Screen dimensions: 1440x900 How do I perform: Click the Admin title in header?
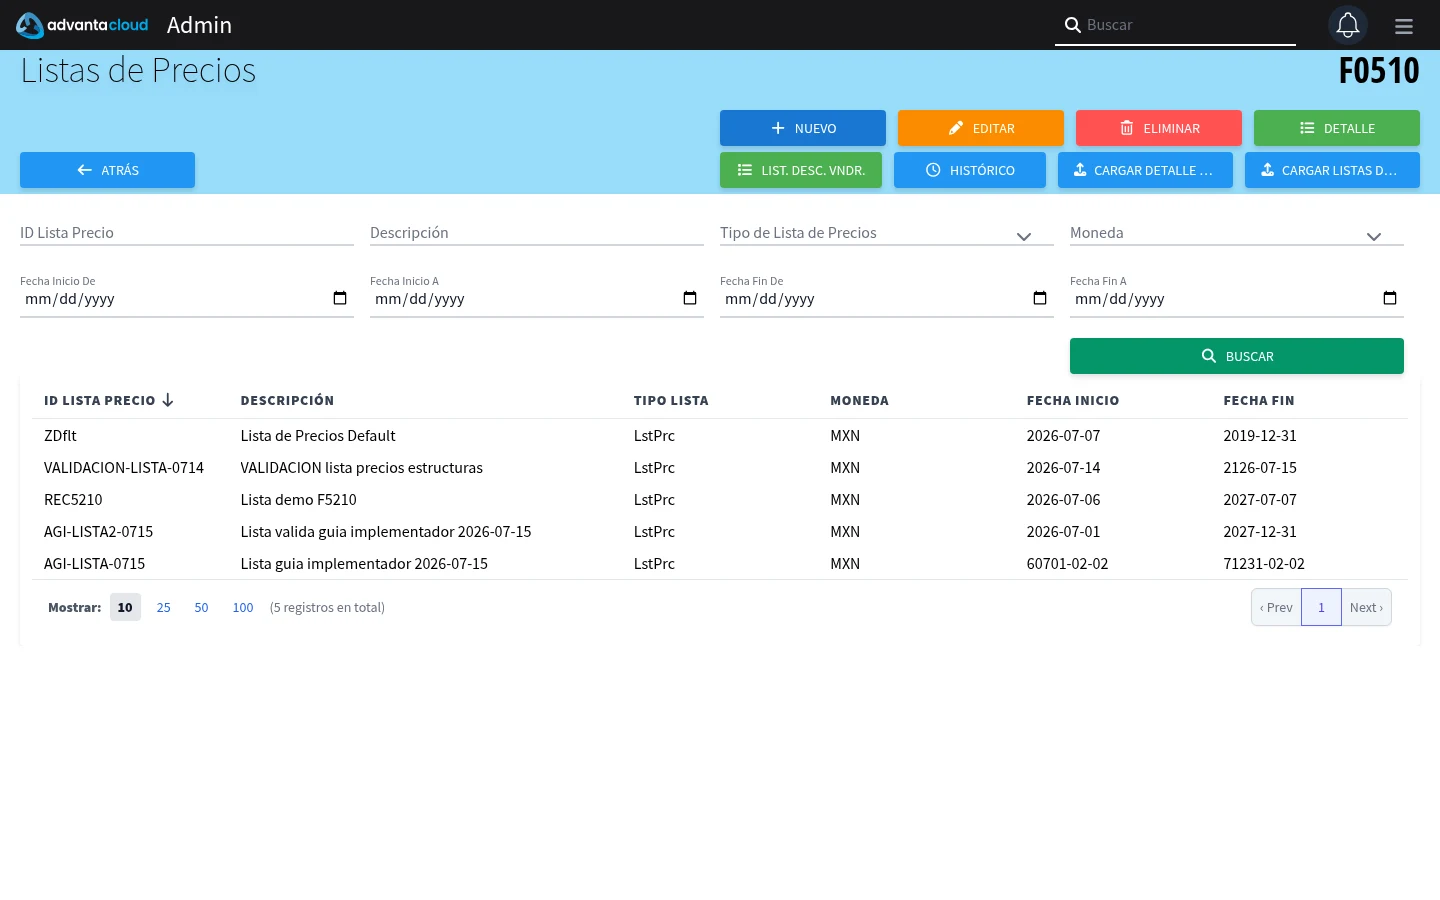[199, 25]
